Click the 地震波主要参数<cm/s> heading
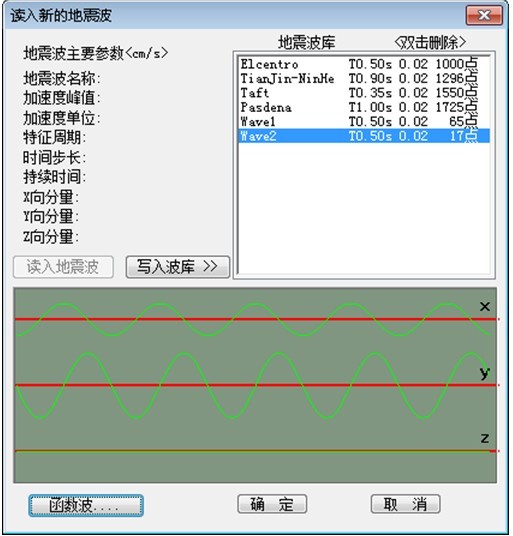513x536 pixels. click(x=96, y=53)
